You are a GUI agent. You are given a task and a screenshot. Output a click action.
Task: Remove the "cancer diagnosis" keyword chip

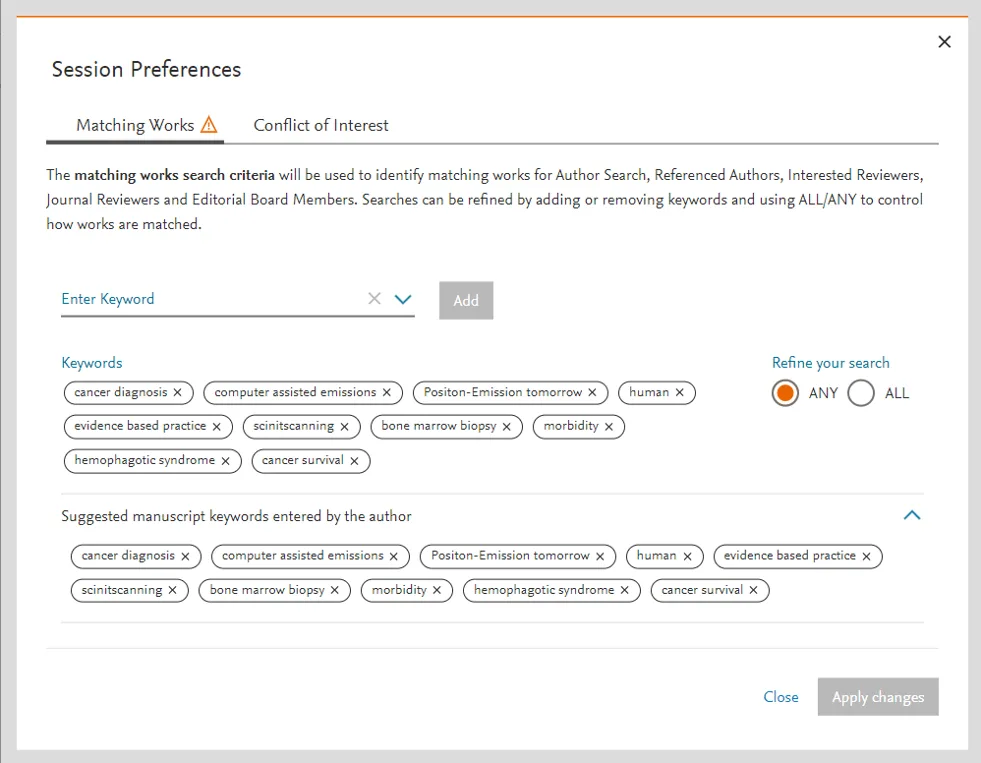179,392
